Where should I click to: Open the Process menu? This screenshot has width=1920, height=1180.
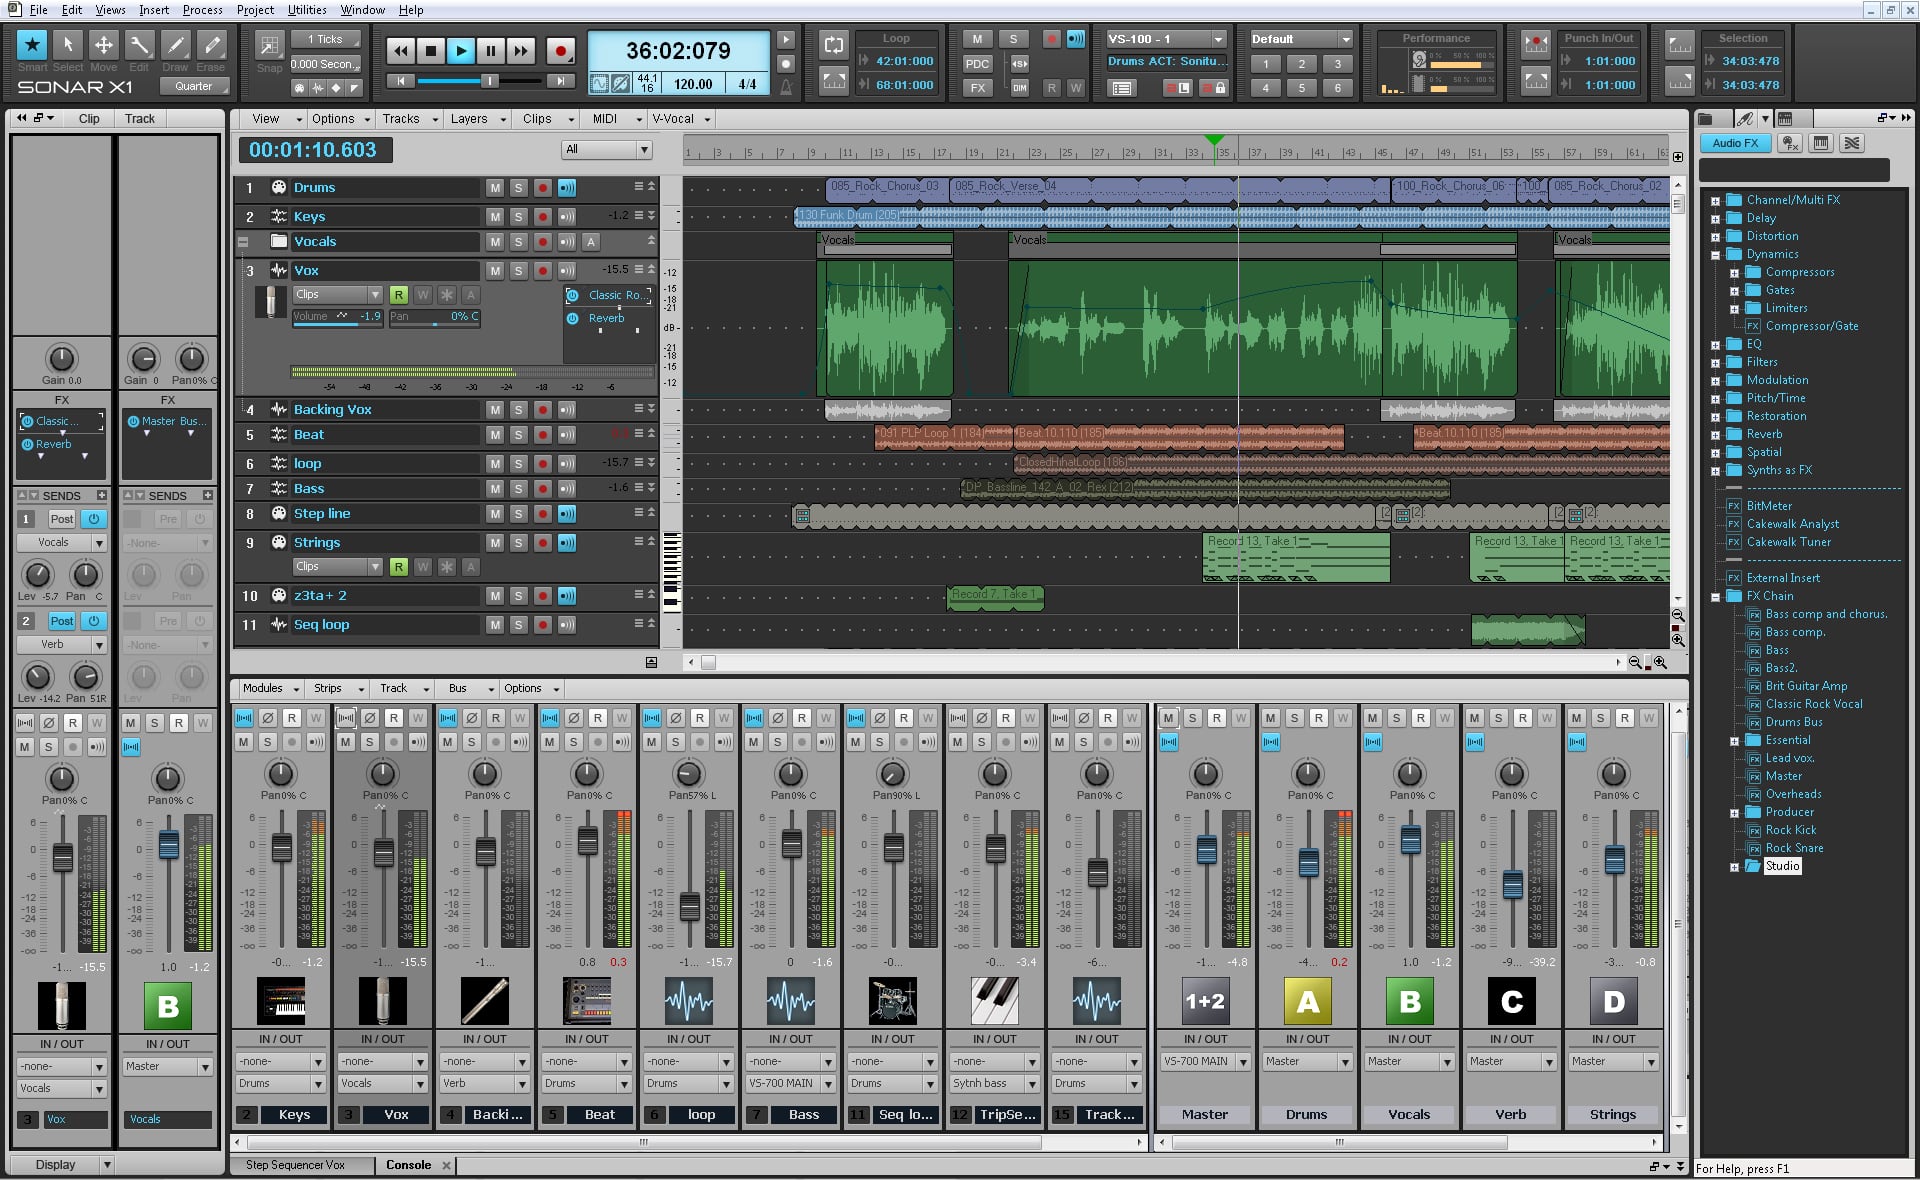(x=202, y=9)
